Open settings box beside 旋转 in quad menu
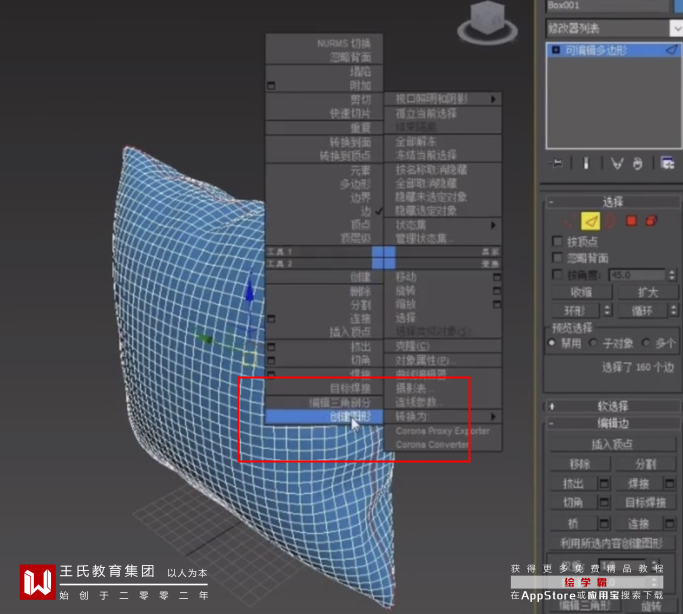Viewport: 683px width, 614px height. (x=497, y=290)
